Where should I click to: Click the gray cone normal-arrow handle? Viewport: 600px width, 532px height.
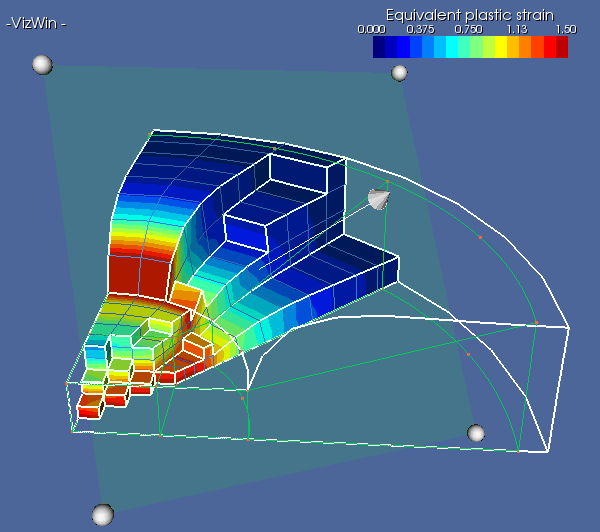379,199
